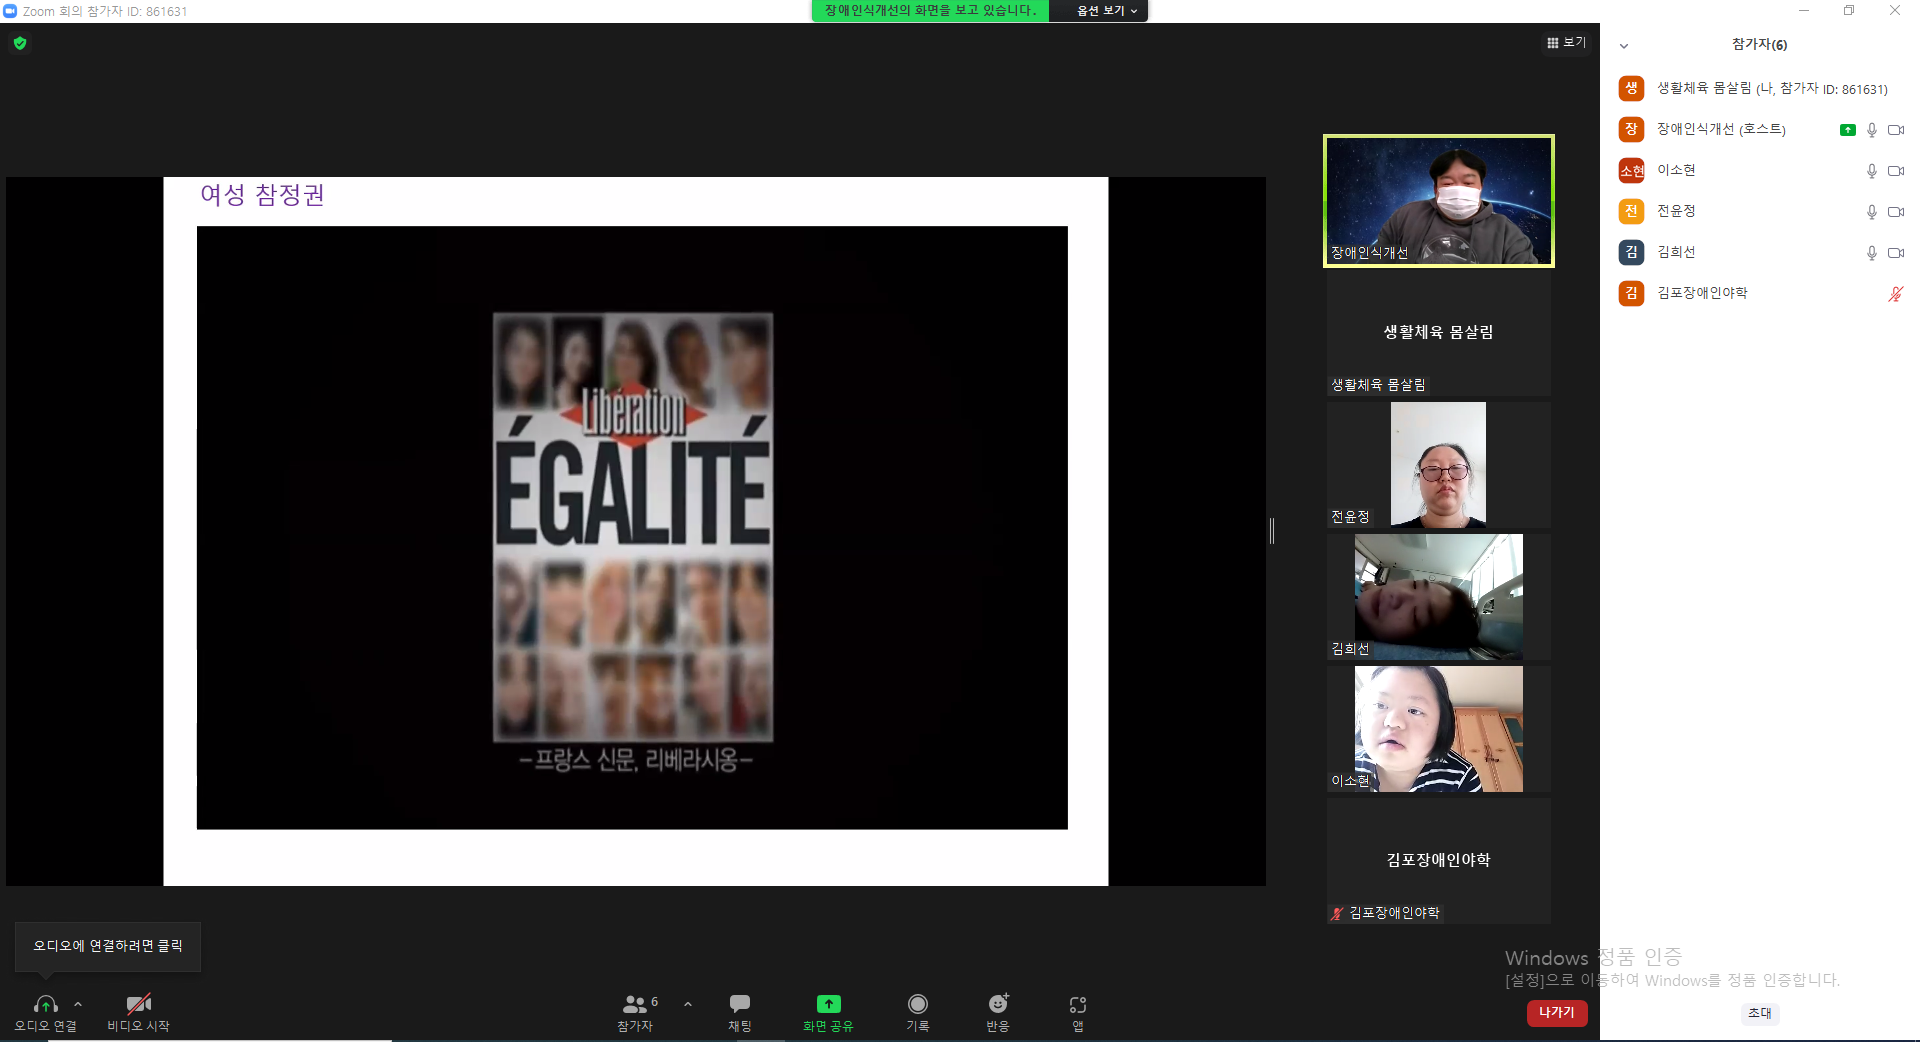
Task: Click the muted mic icon for 김포장애인야학
Action: [x=1895, y=294]
